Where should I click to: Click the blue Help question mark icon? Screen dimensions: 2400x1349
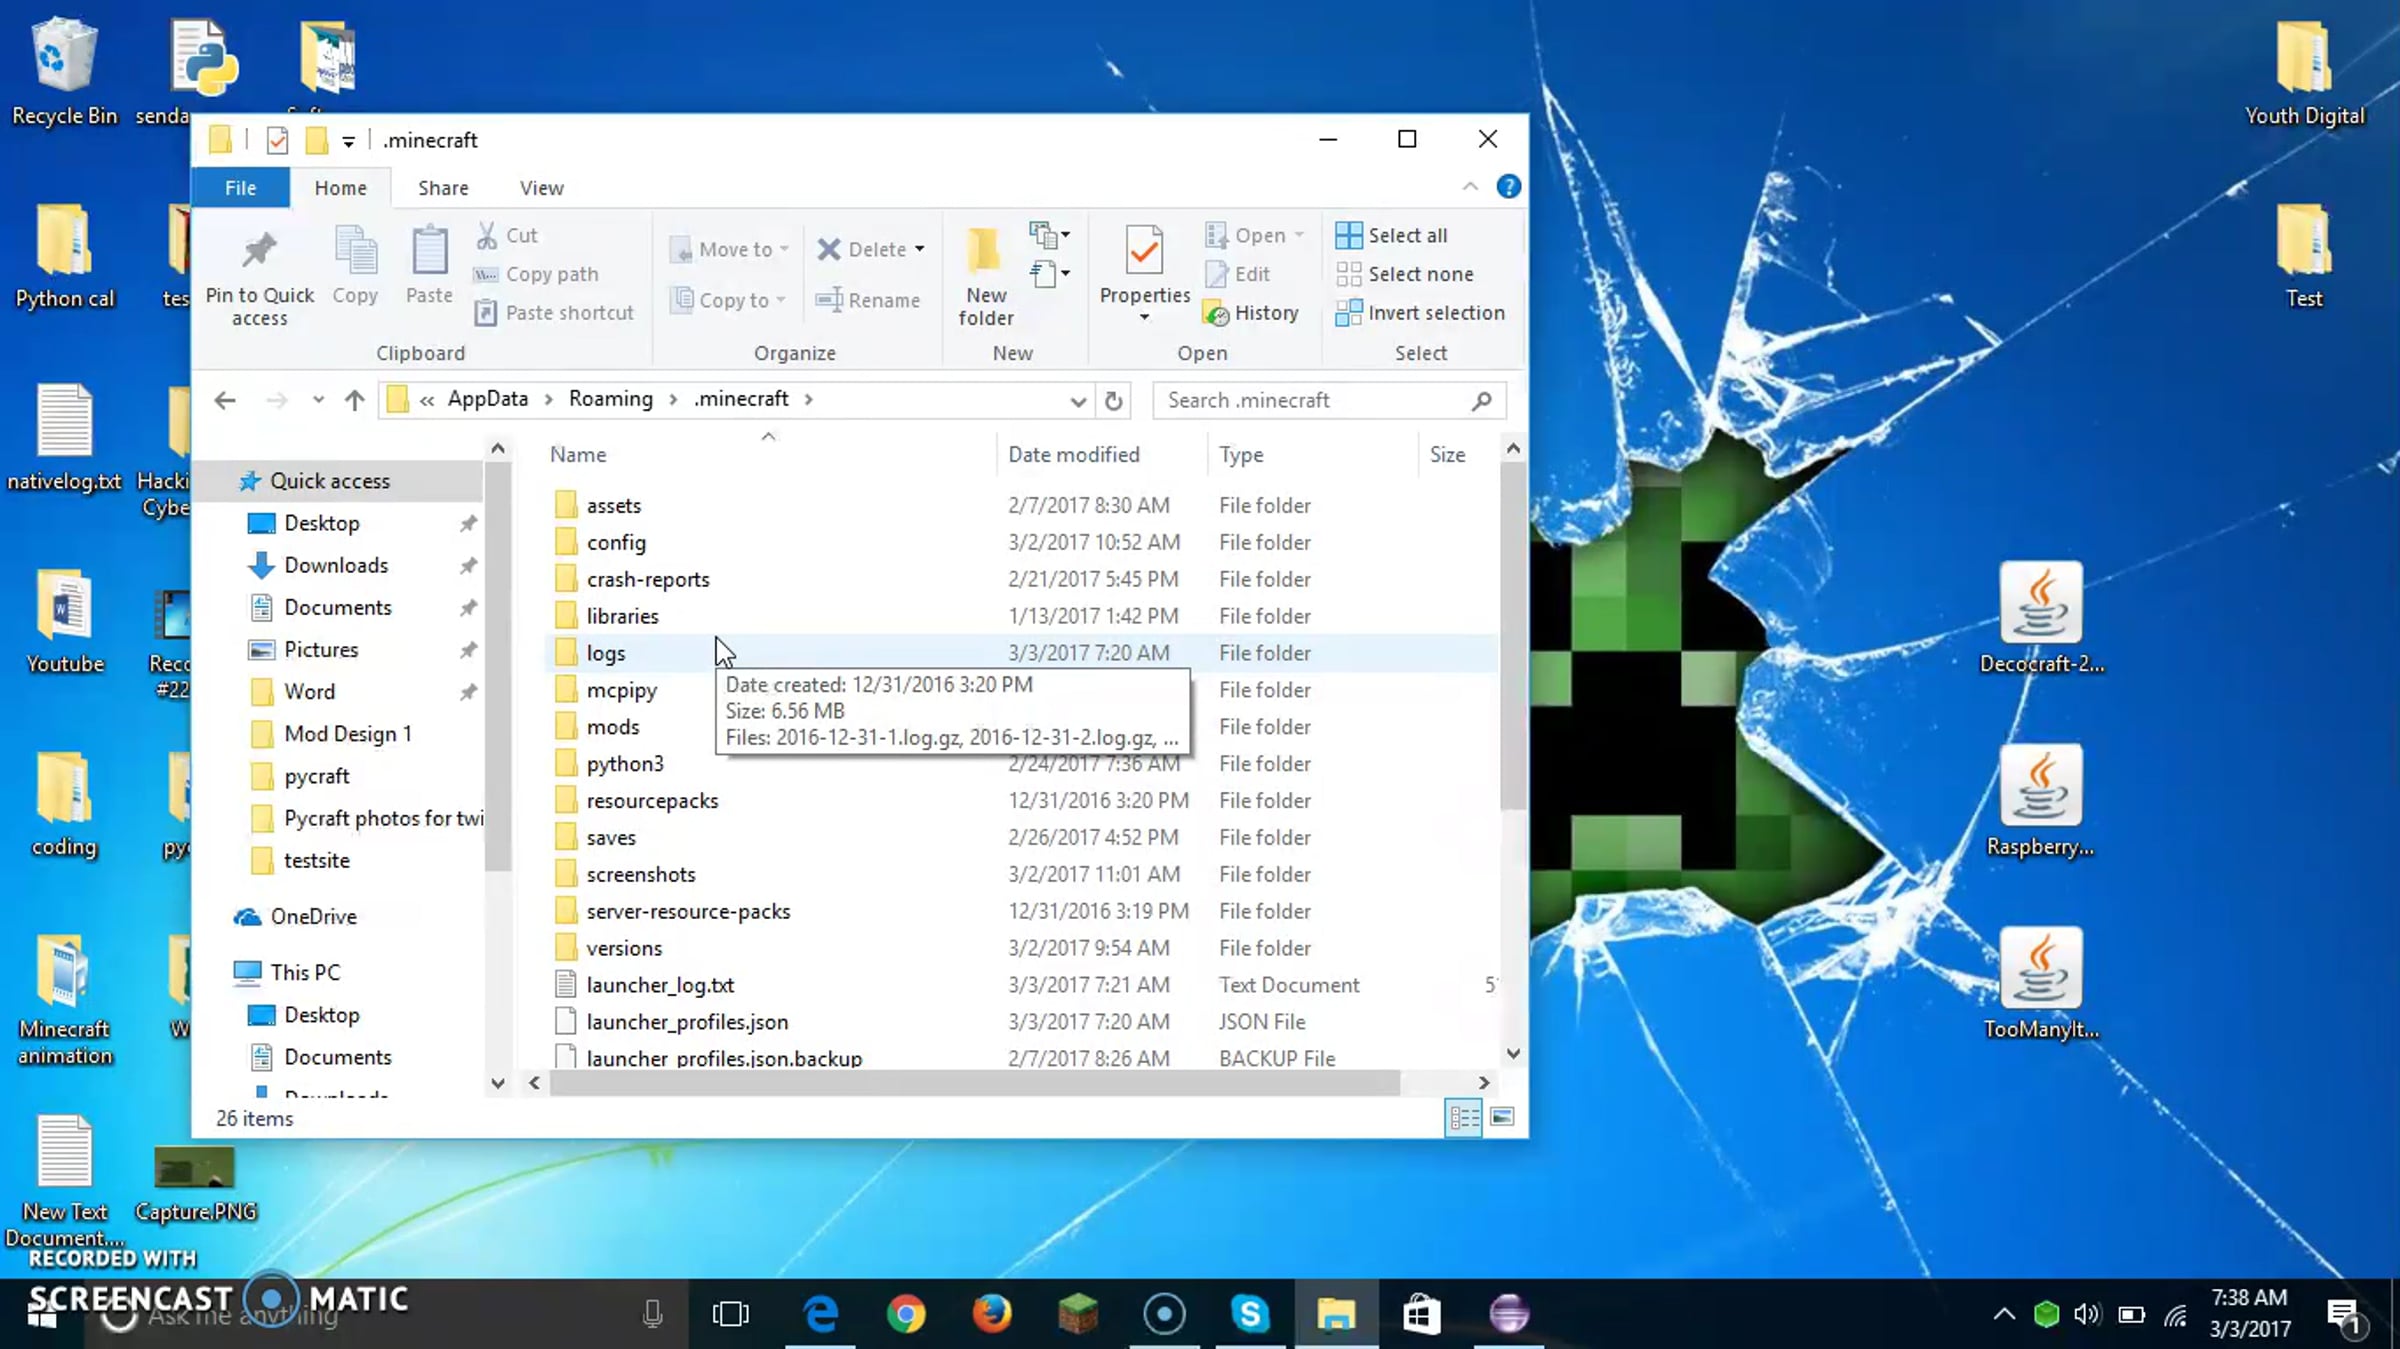click(x=1508, y=187)
